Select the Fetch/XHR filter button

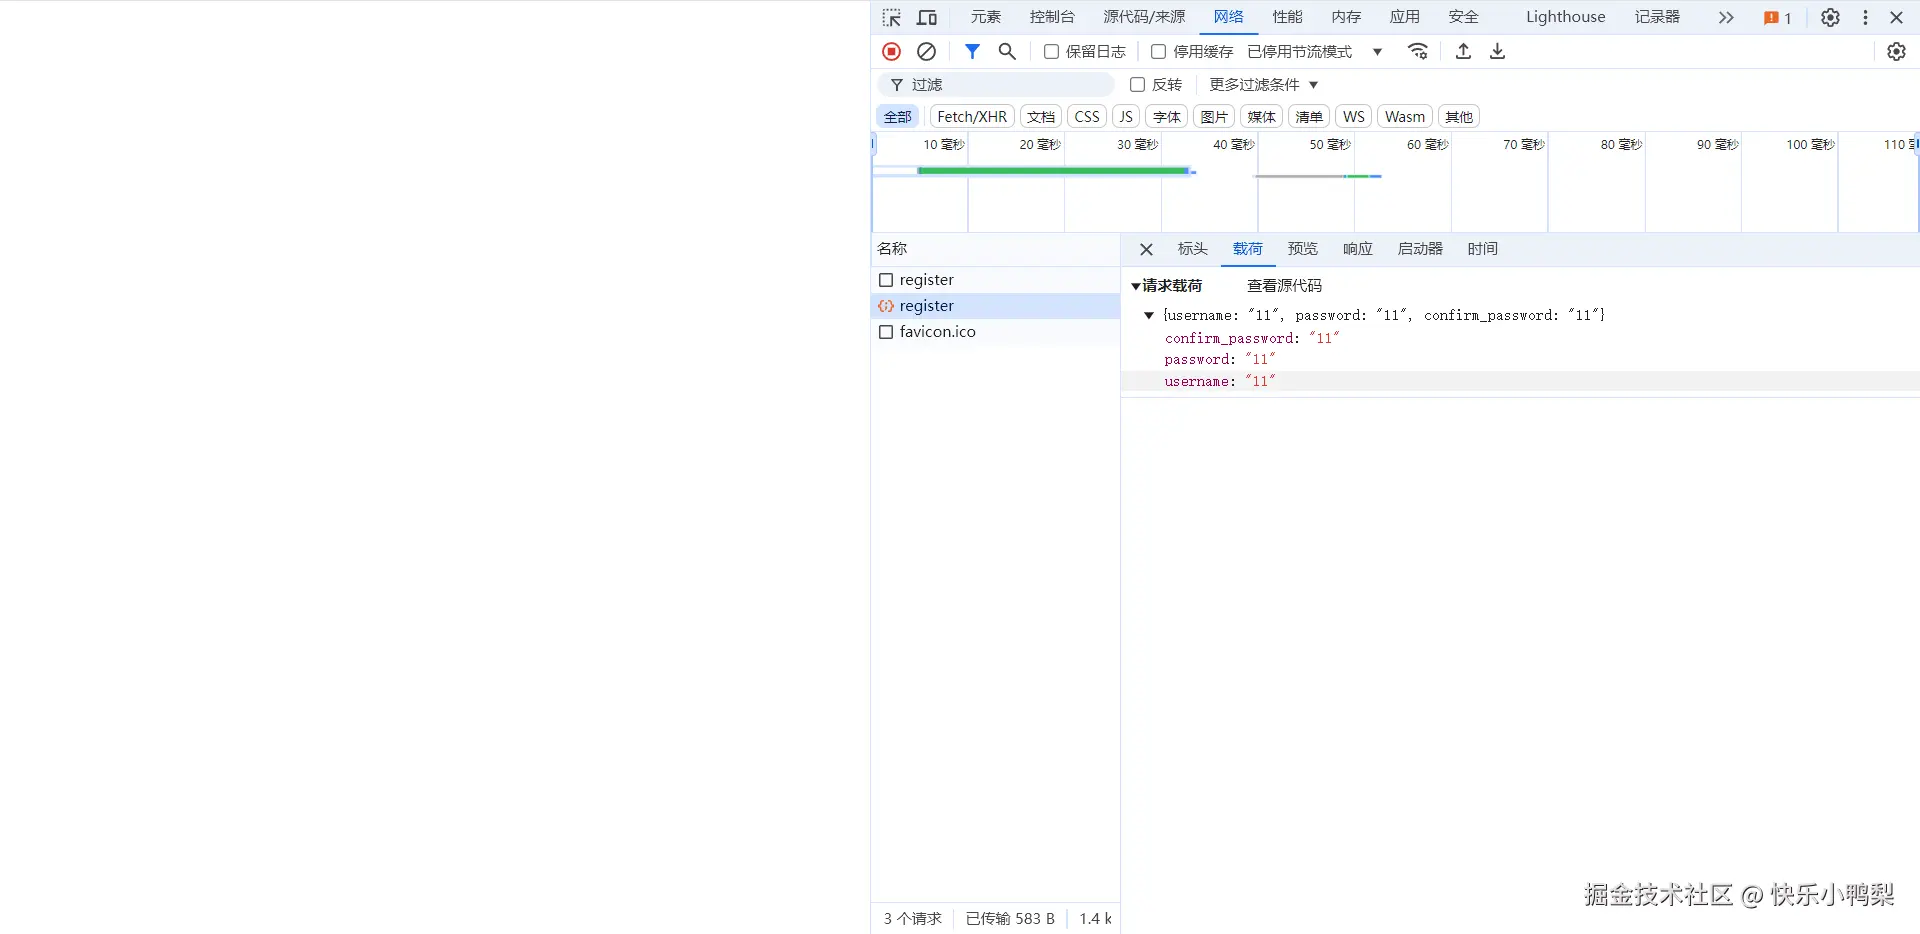(x=971, y=116)
